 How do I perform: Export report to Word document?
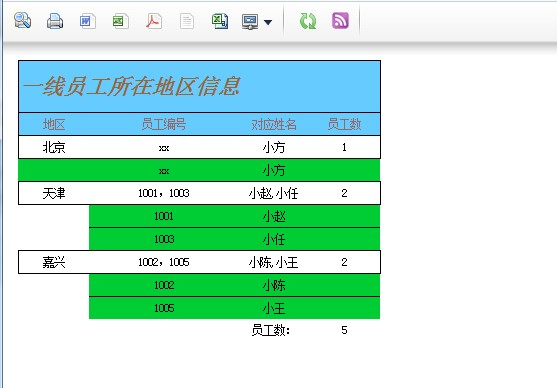click(88, 21)
